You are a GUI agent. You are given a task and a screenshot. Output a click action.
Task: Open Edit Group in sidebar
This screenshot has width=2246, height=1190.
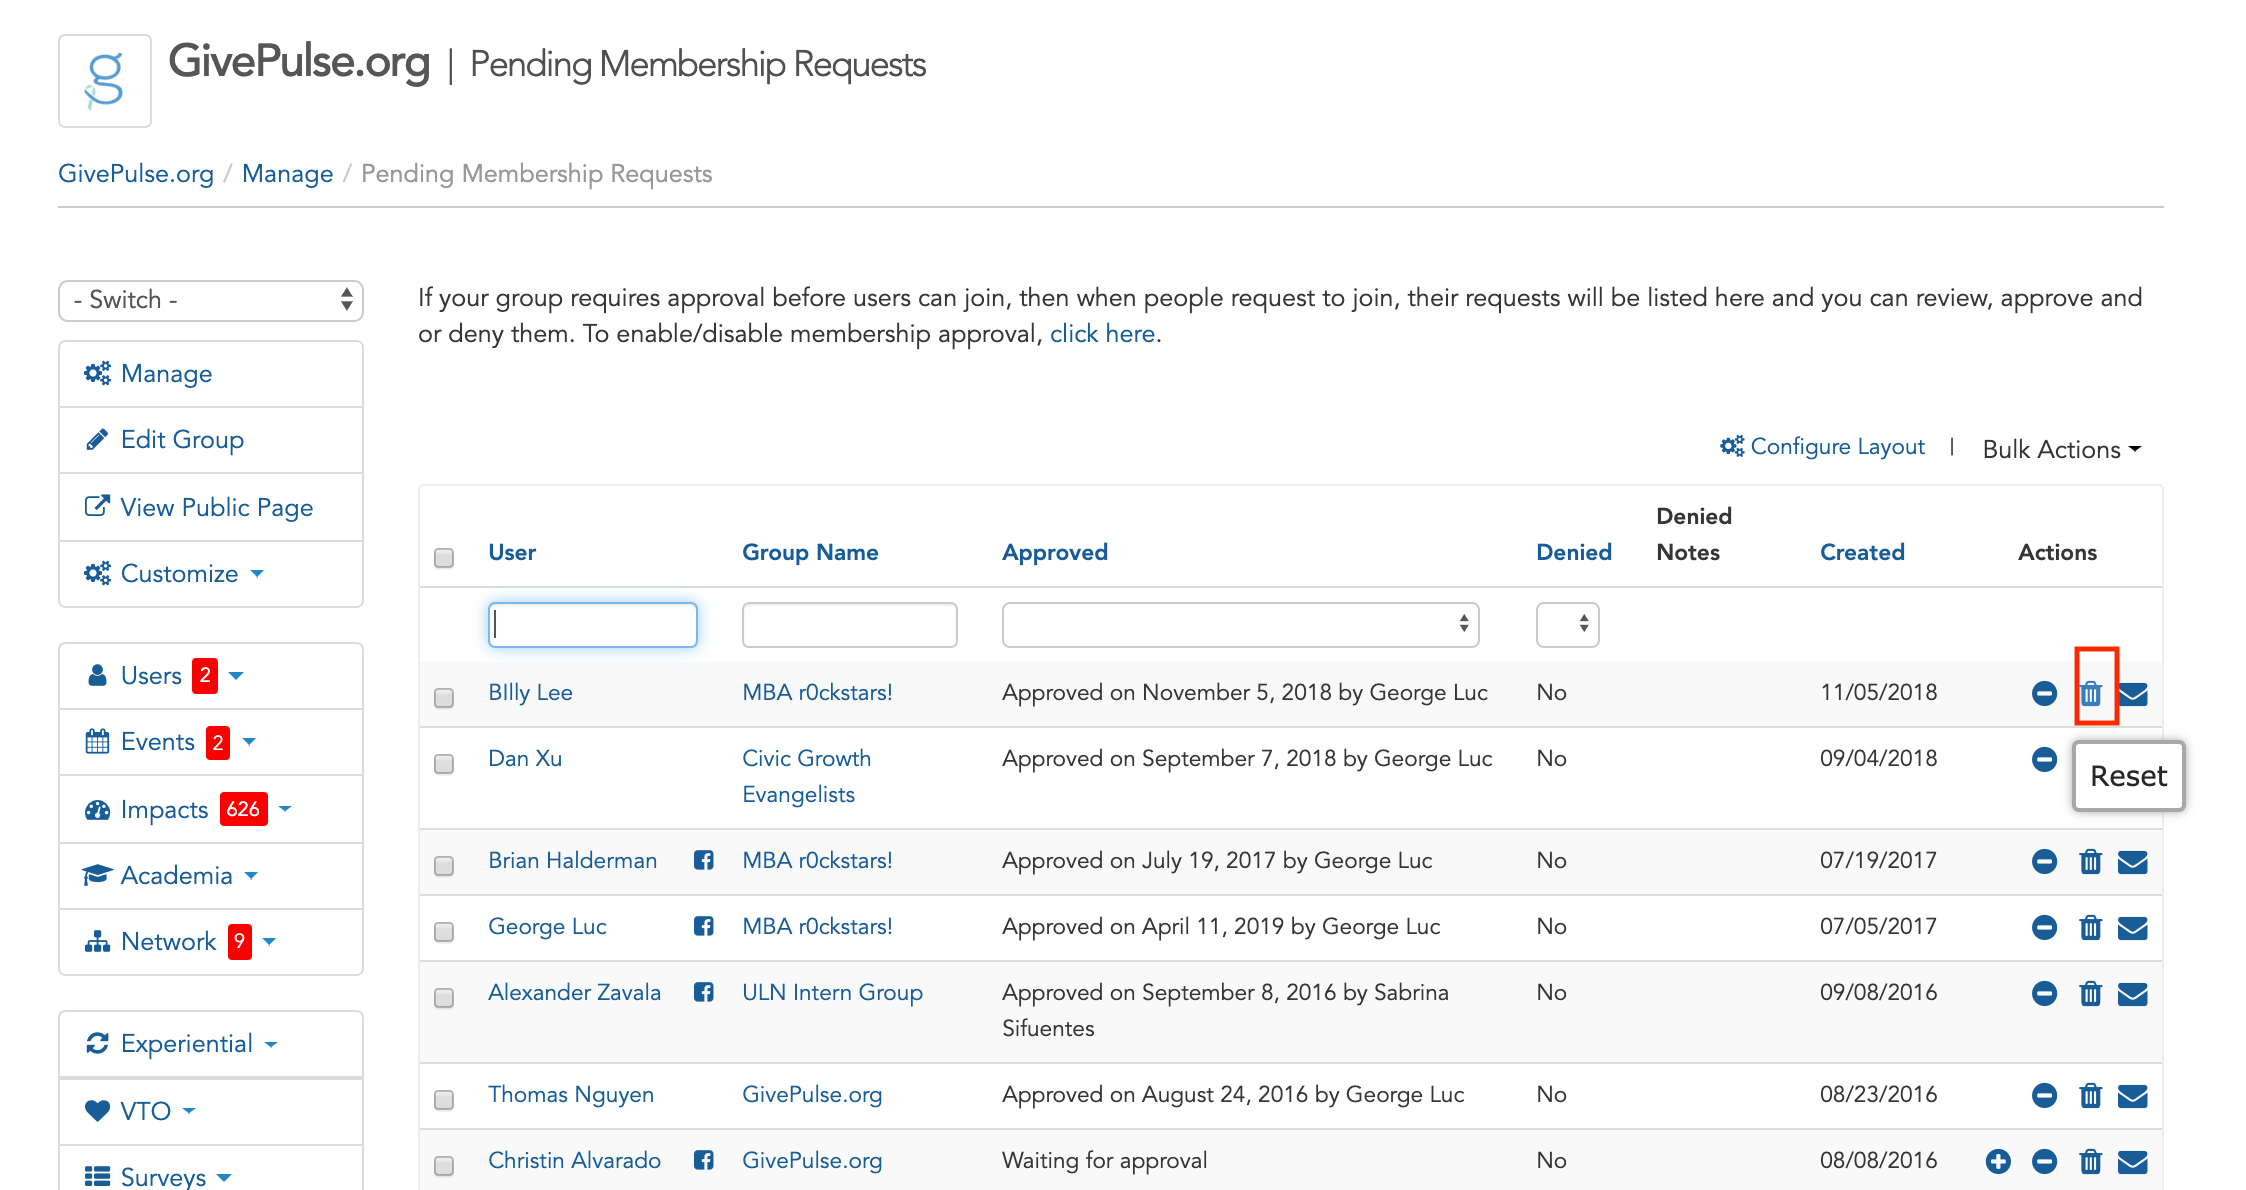(211, 440)
